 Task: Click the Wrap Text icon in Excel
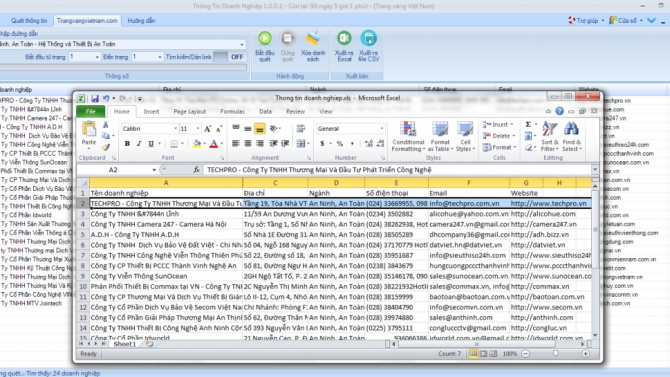(301, 128)
